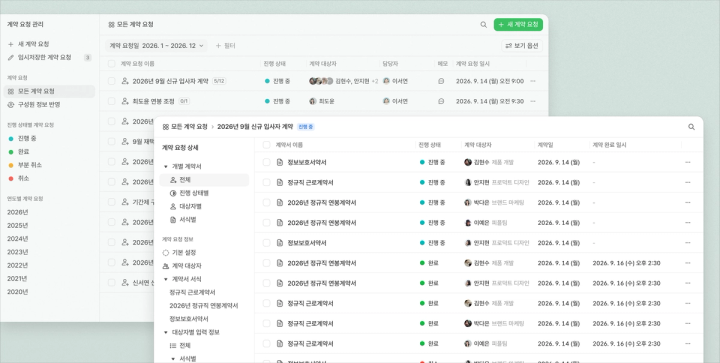Screen dimensions: 720x363
Task: Click search icon in contract detail panel header
Action: pos(691,127)
